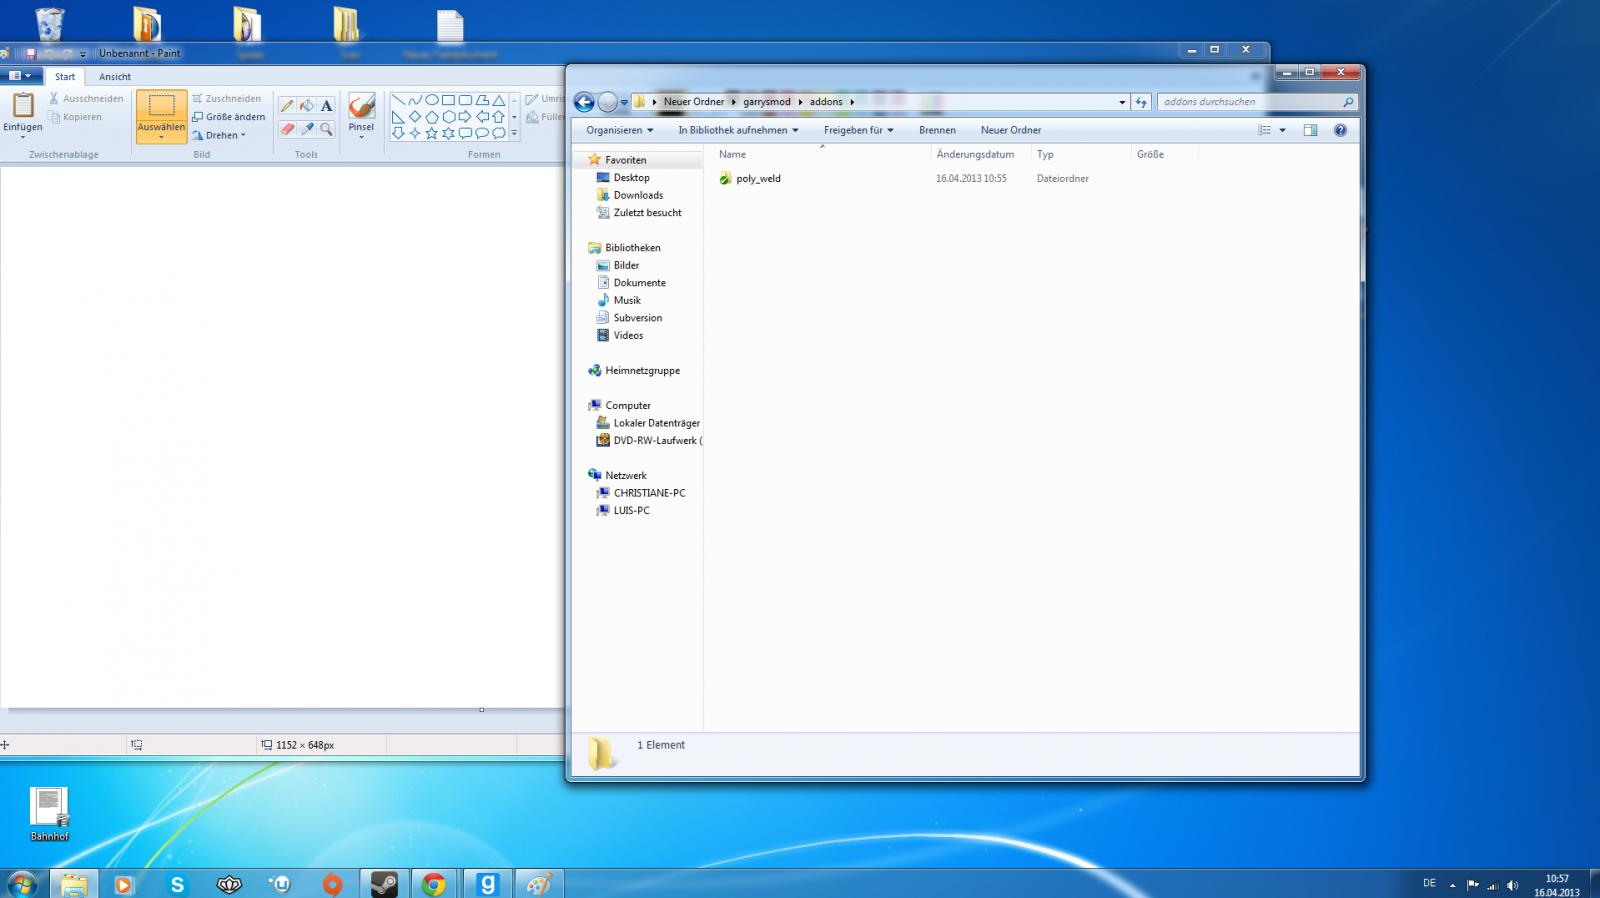Pick the Fill with color bucket tool

(307, 106)
